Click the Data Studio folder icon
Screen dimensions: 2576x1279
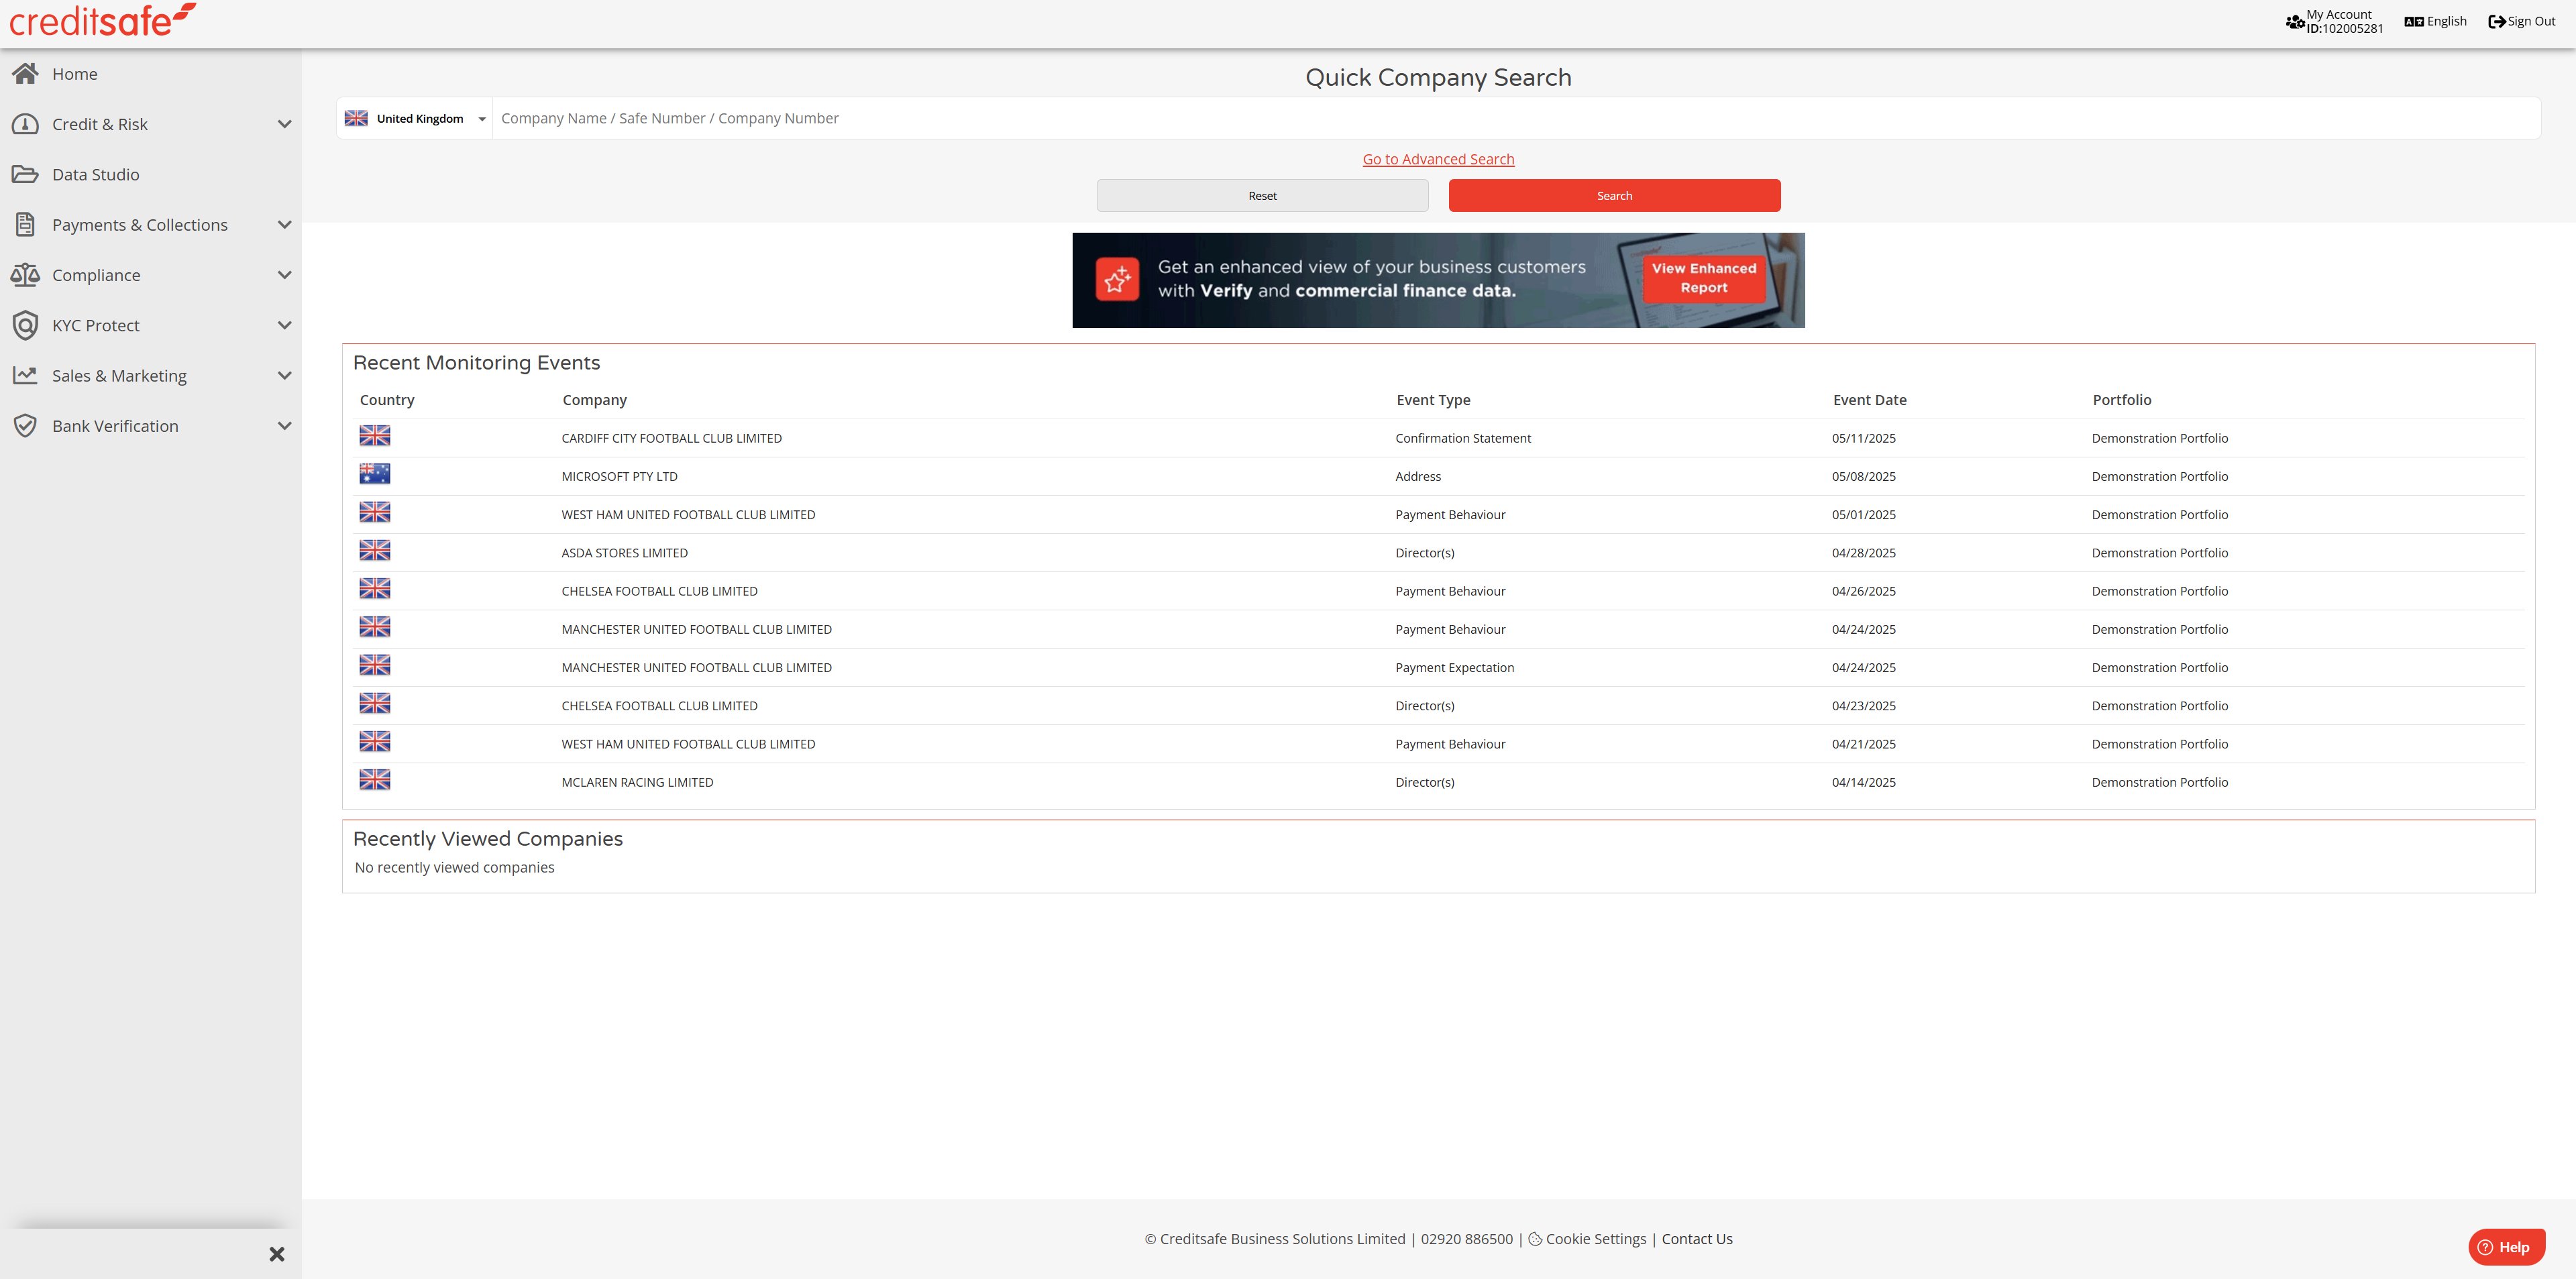tap(25, 174)
